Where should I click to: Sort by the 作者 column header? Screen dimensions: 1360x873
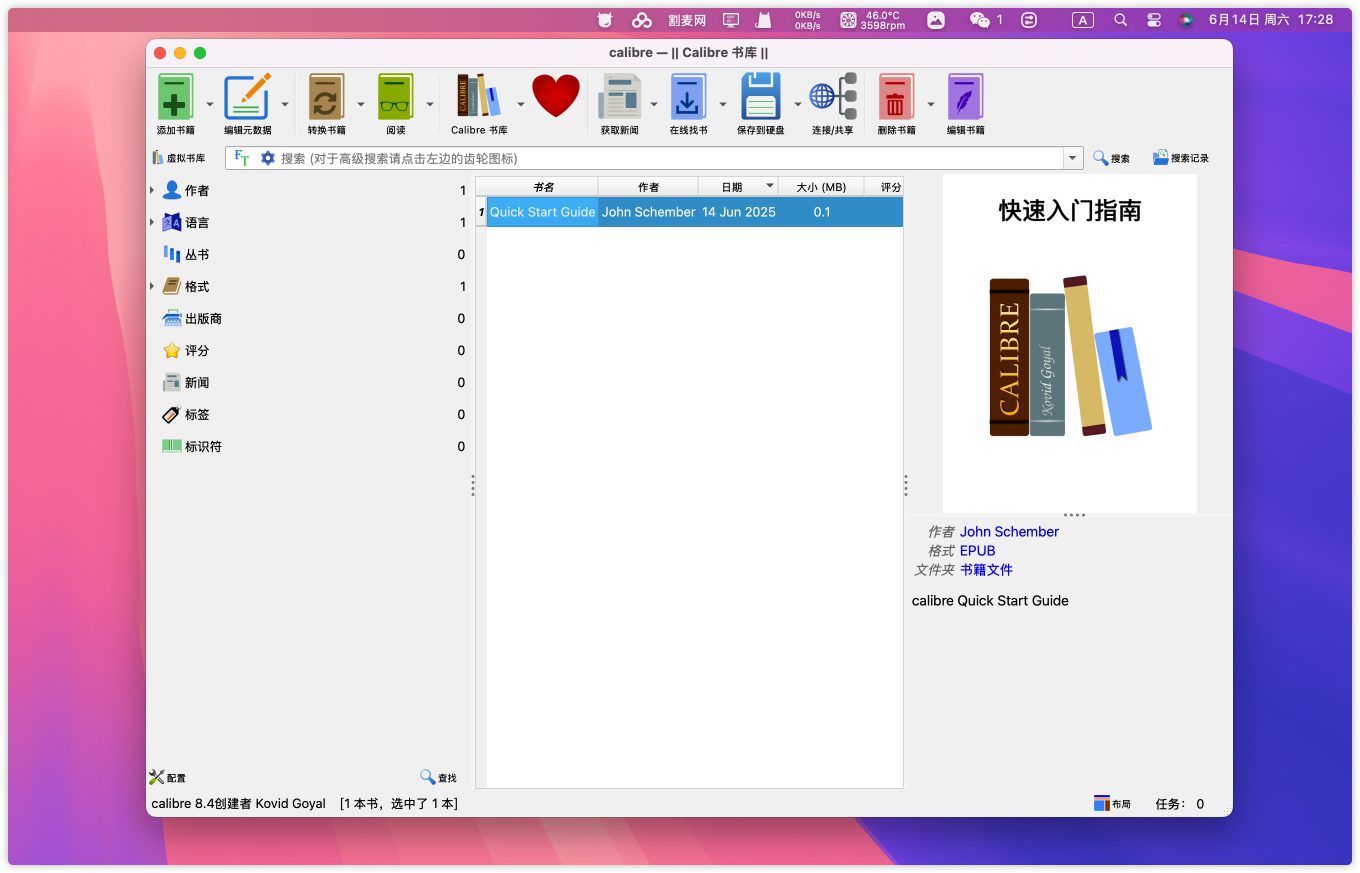pos(648,187)
